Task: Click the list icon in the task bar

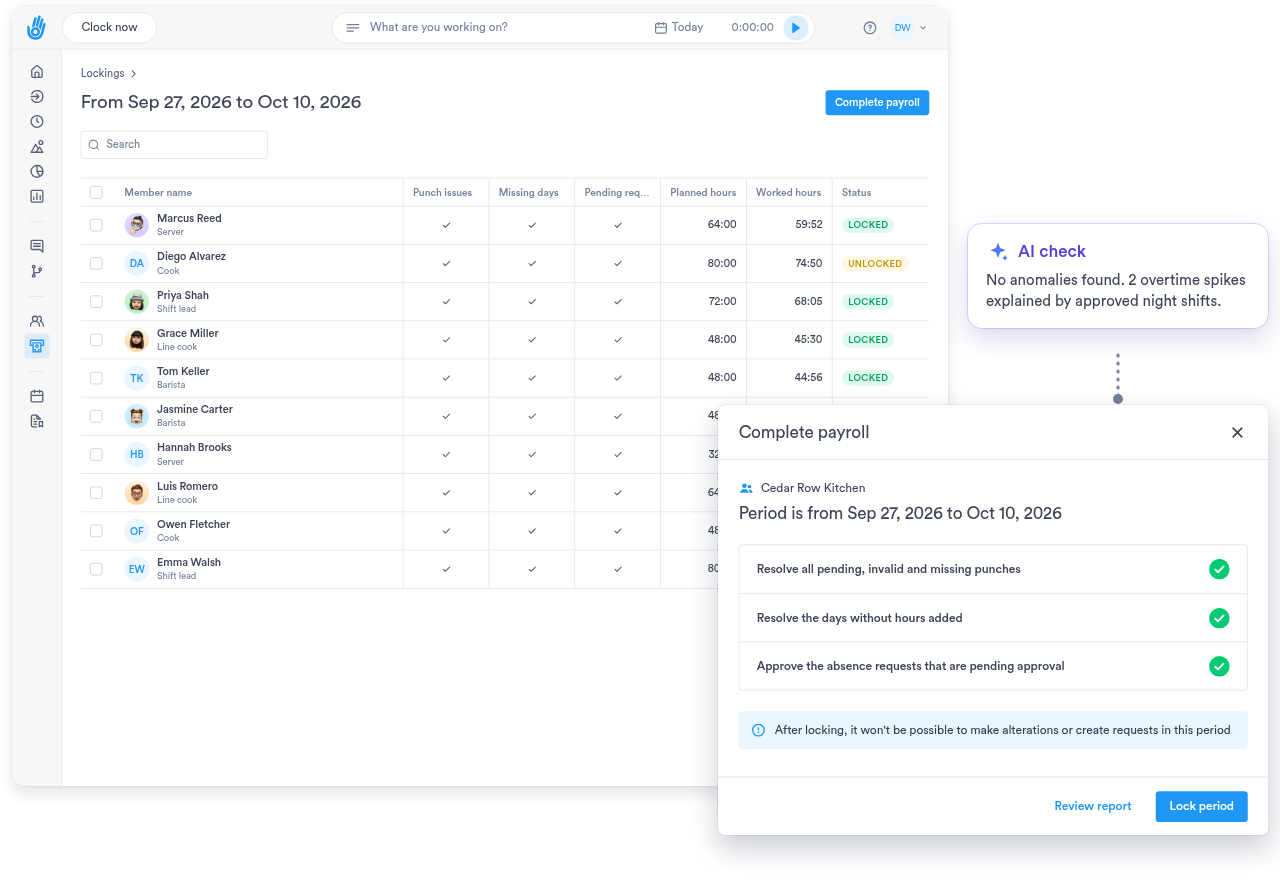Action: click(352, 28)
